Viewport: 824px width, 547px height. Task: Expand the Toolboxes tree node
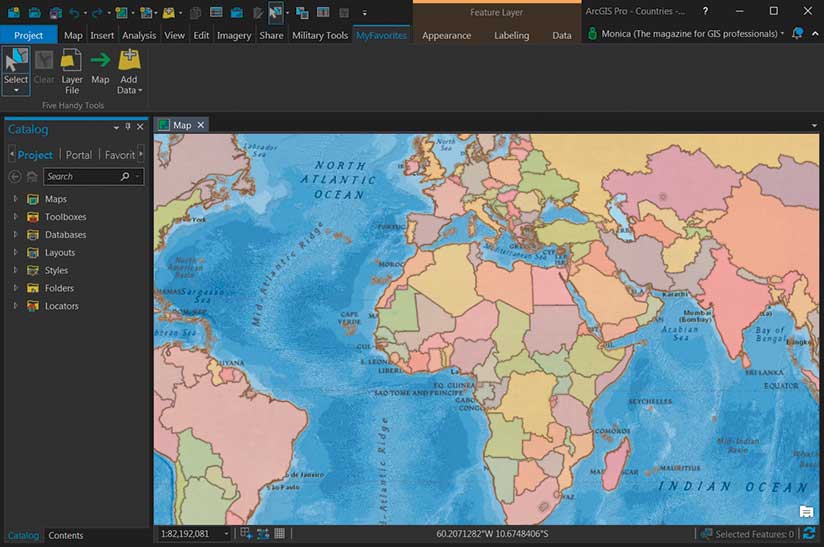(15, 217)
